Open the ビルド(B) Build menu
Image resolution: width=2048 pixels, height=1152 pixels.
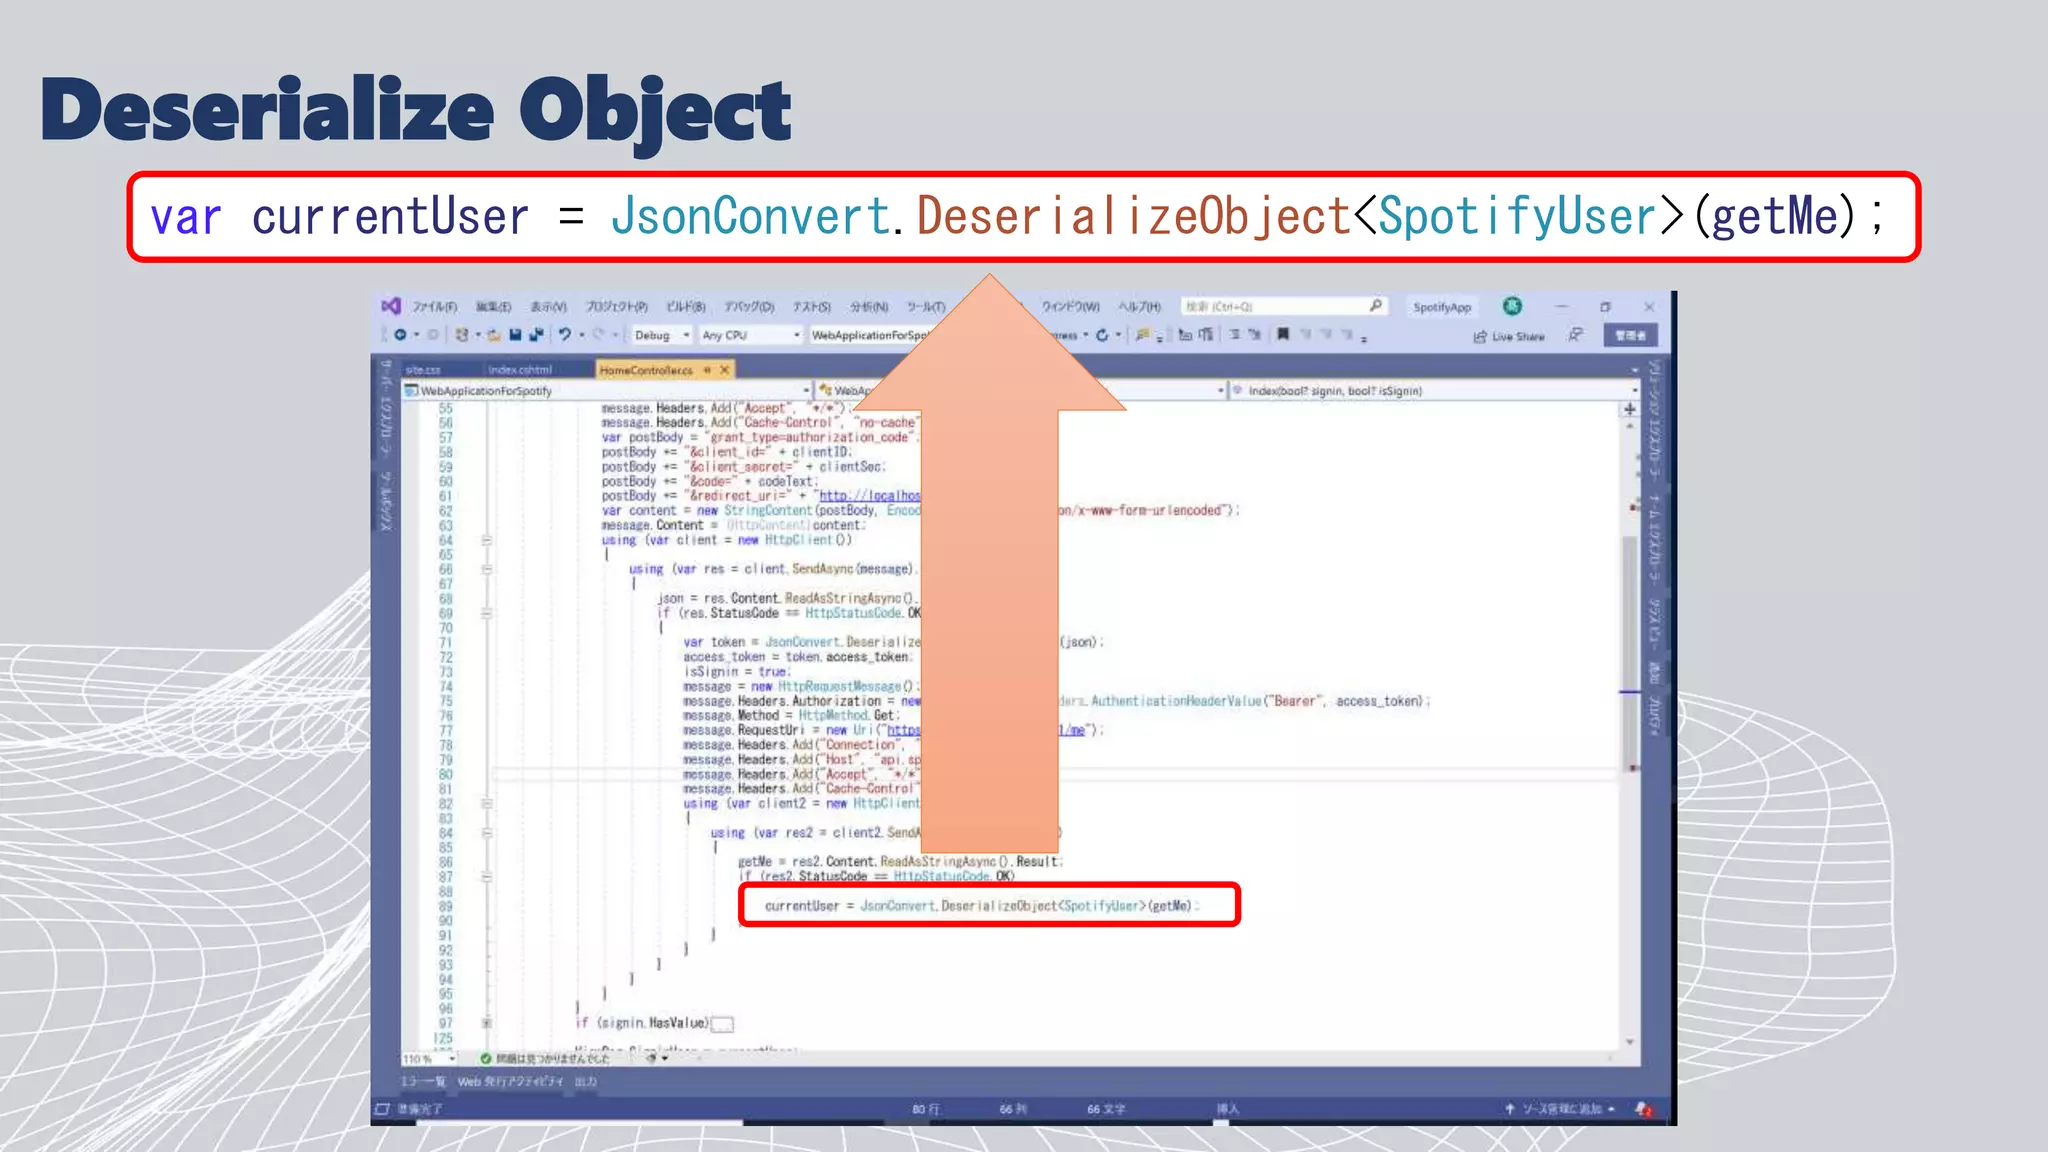[686, 307]
